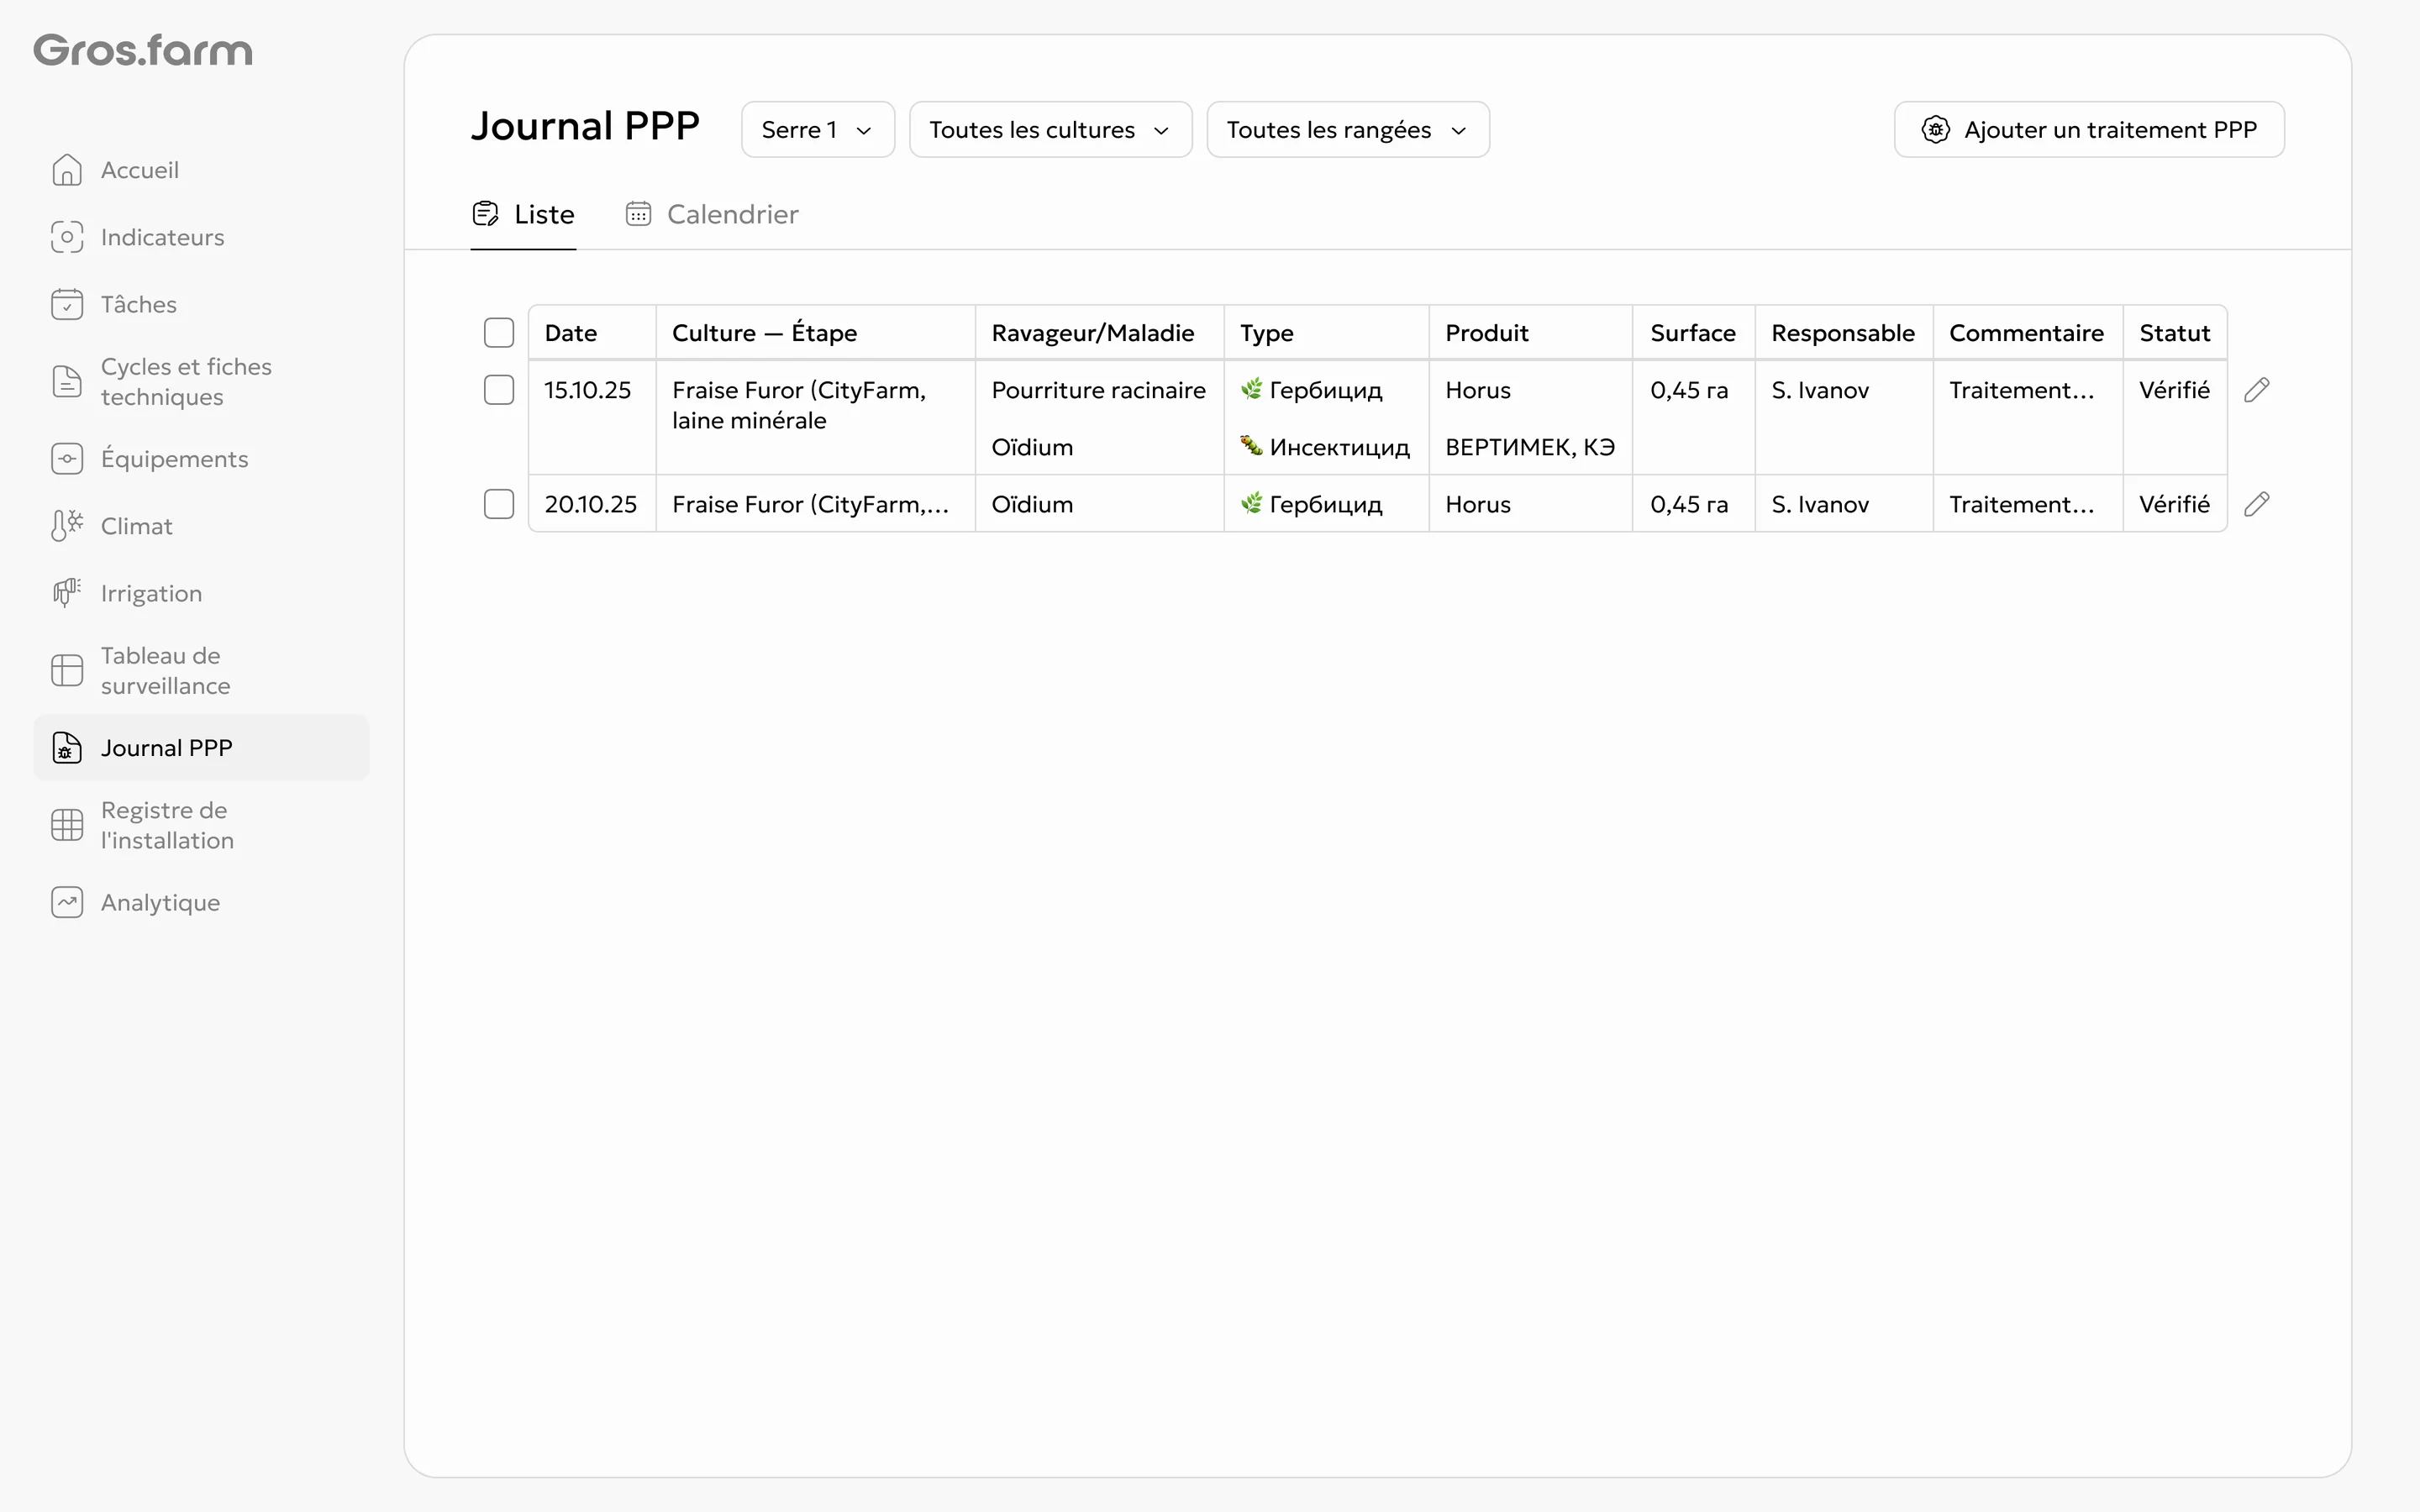Open Équipements in the sidebar

point(201,459)
